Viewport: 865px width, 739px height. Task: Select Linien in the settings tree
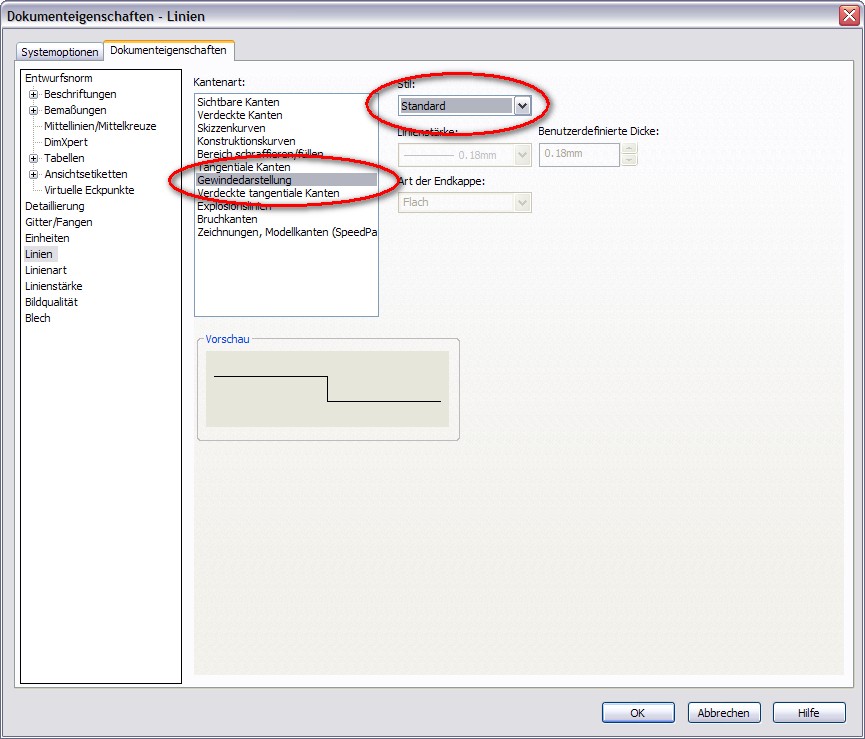(39, 254)
